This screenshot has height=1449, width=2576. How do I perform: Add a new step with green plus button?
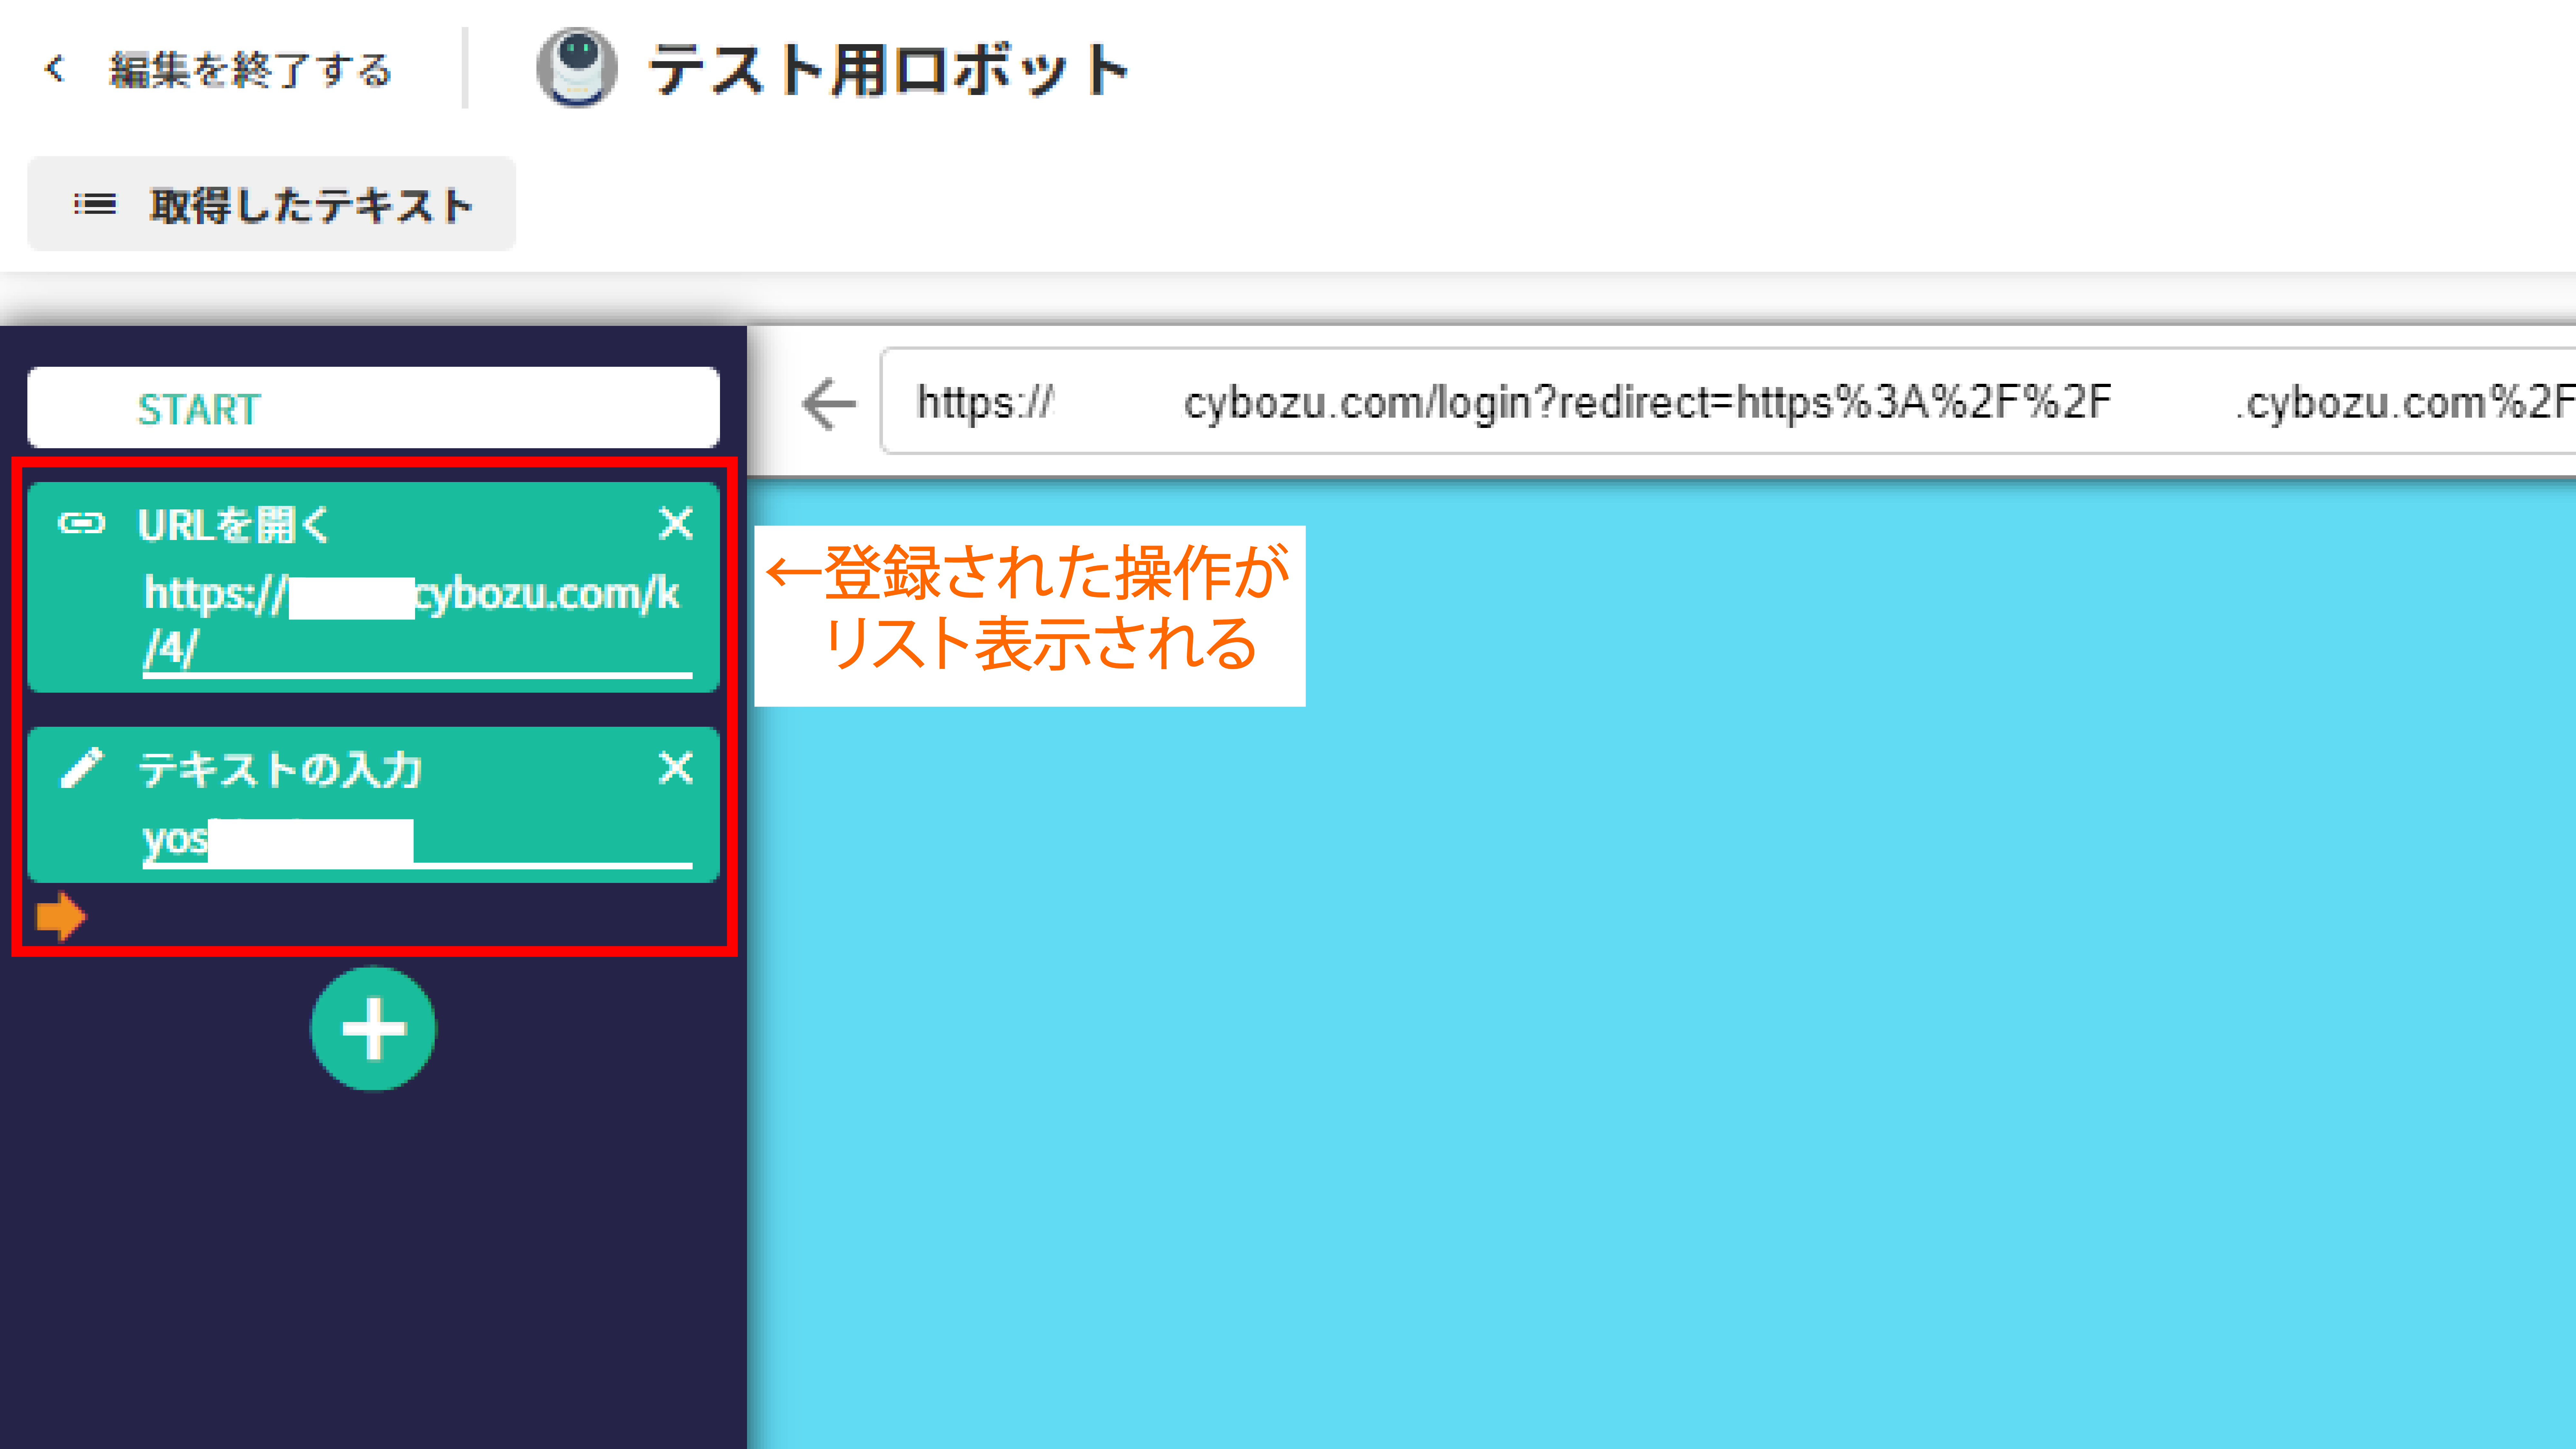[x=373, y=1029]
